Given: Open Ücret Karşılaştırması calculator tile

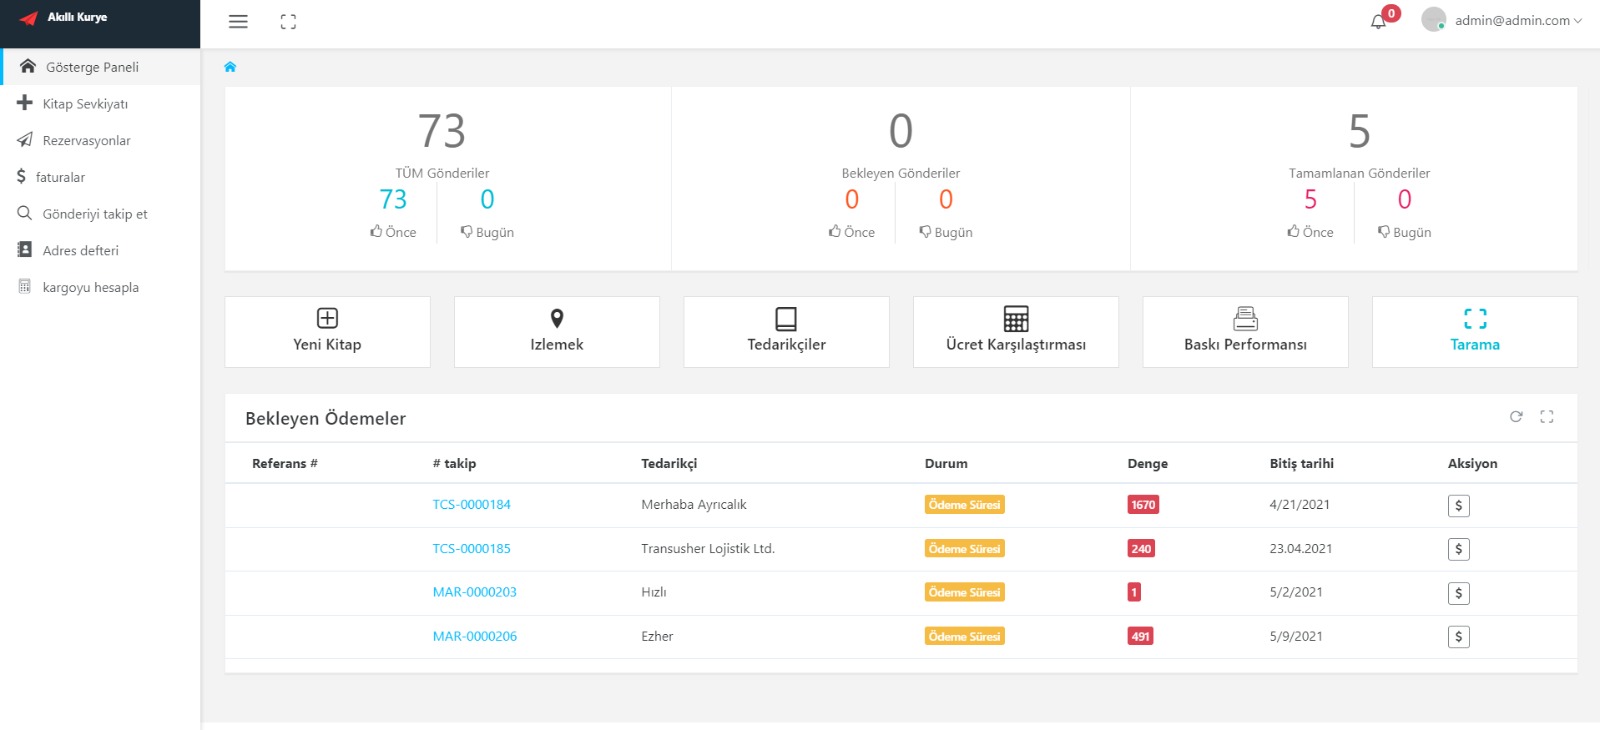Looking at the screenshot, I should coord(1016,332).
